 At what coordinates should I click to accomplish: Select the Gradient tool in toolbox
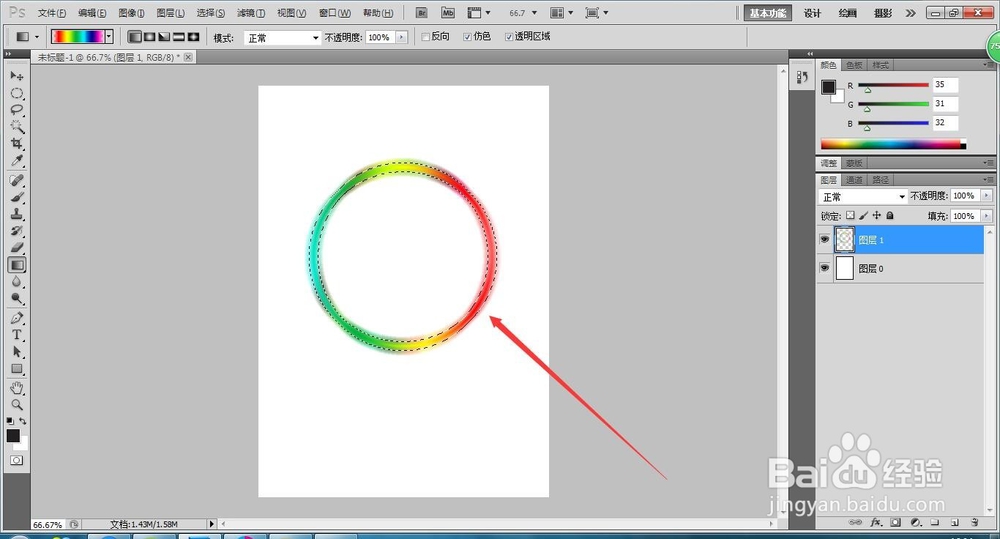17,265
